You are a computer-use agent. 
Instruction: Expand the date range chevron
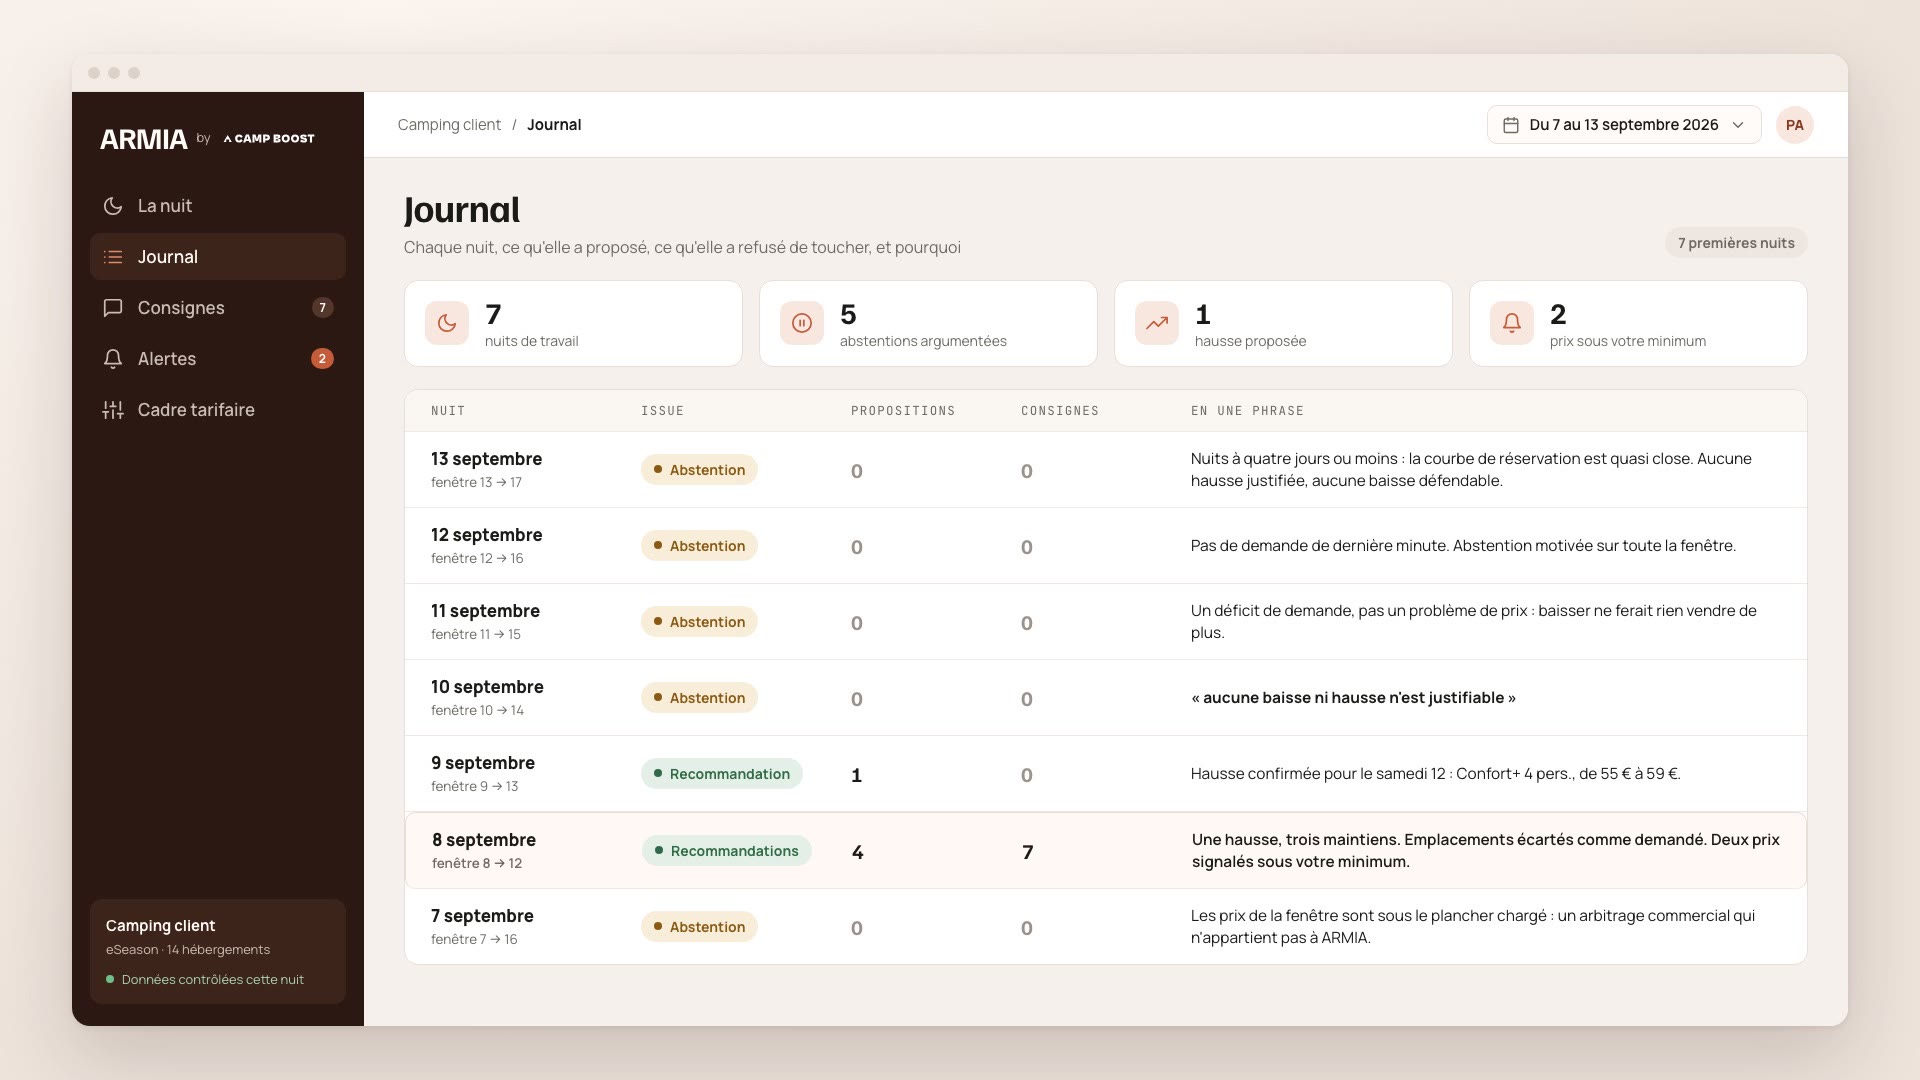pos(1738,125)
